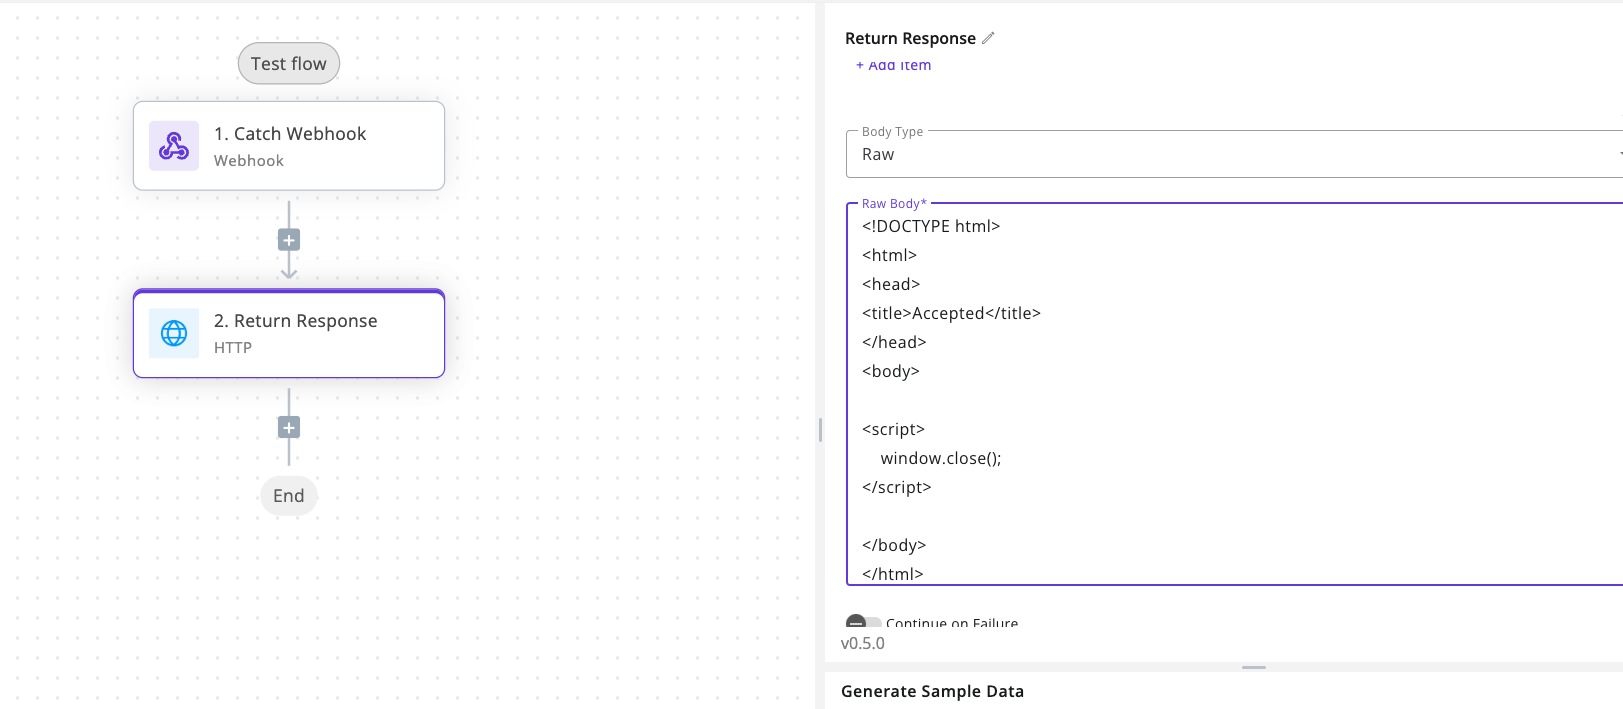Image resolution: width=1623 pixels, height=709 pixels.
Task: Click the Return Response globe icon
Action: 174,333
